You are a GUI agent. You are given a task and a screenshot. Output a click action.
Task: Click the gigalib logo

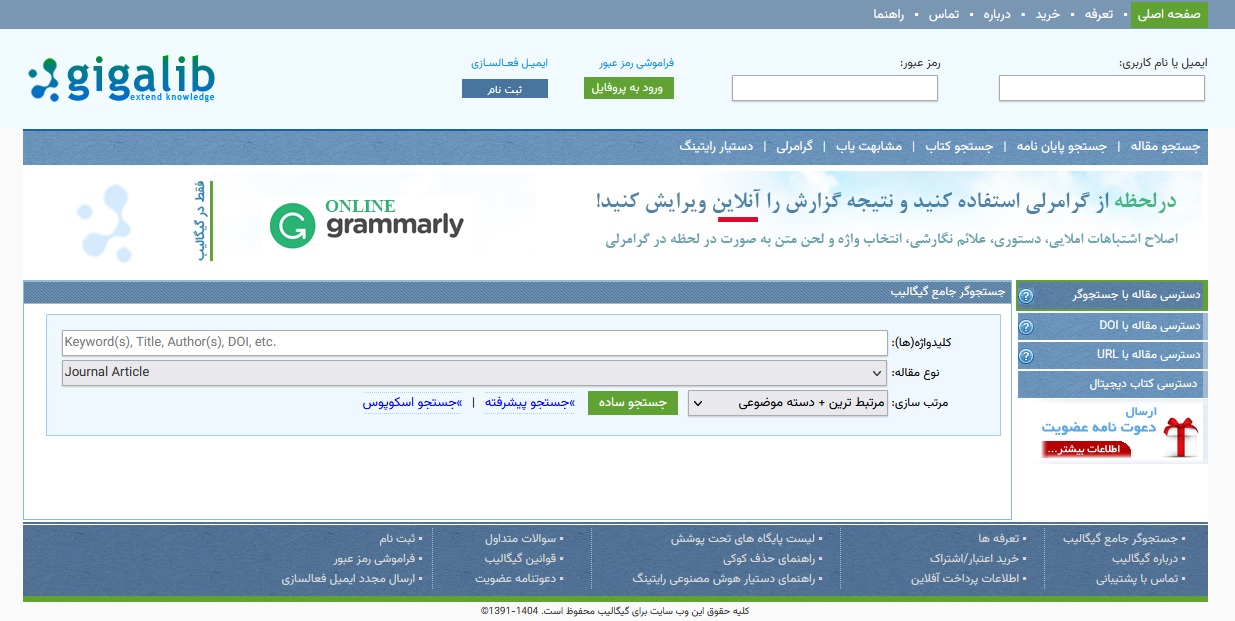tap(122, 80)
